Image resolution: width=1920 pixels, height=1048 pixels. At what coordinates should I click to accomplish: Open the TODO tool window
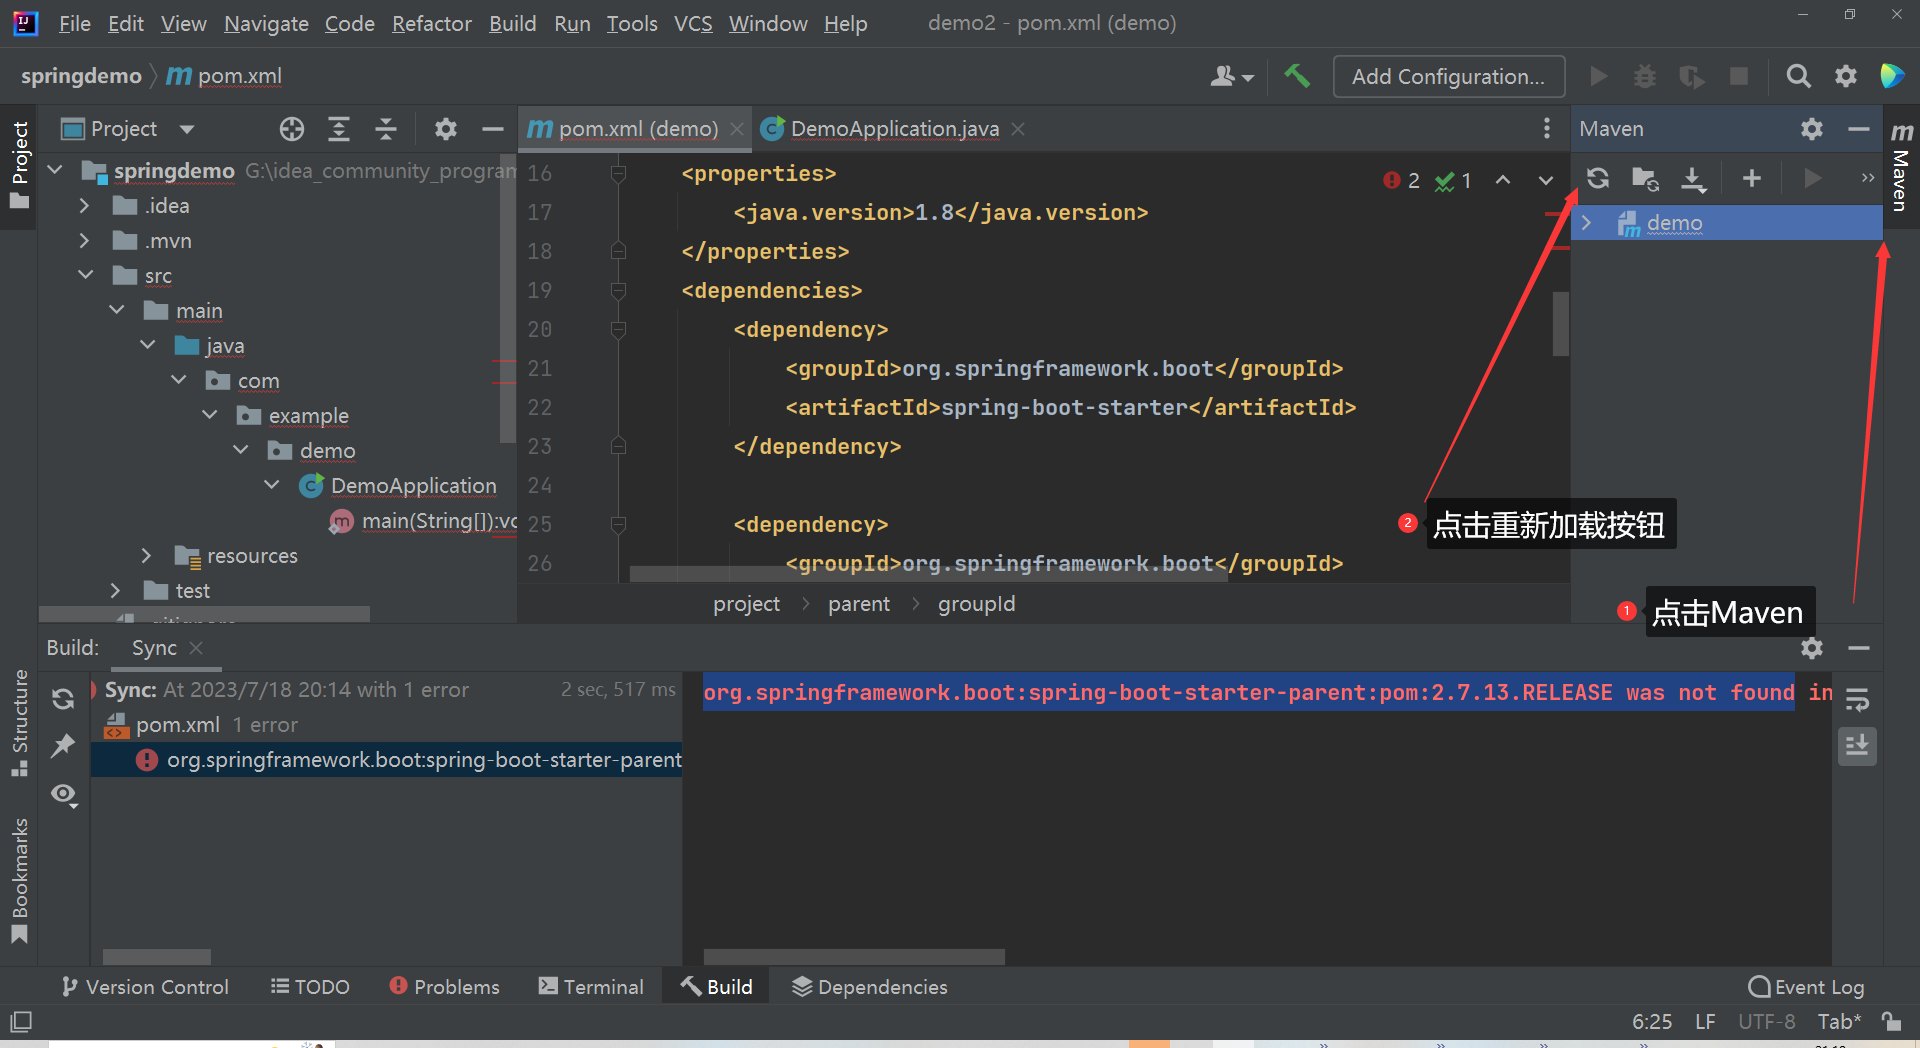pyautogui.click(x=310, y=987)
